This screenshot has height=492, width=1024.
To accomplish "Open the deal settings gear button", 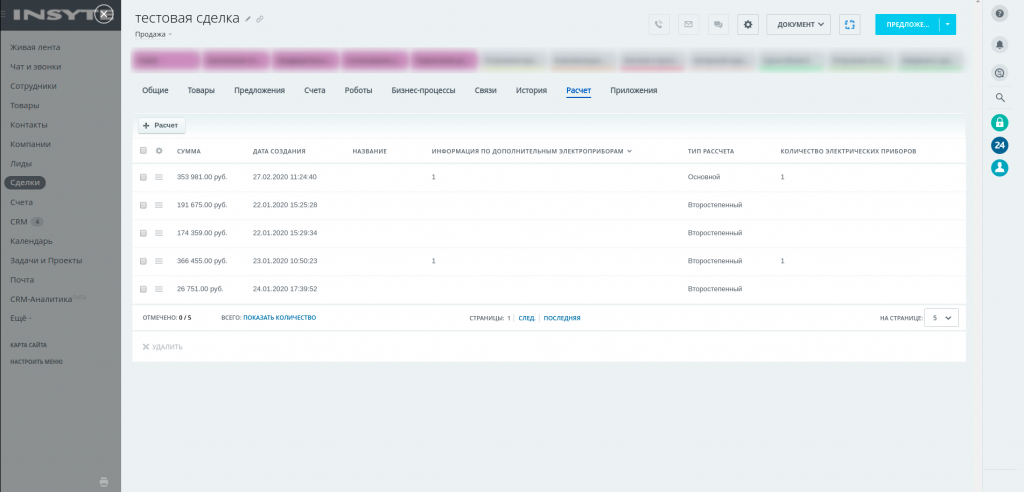I will (x=748, y=24).
